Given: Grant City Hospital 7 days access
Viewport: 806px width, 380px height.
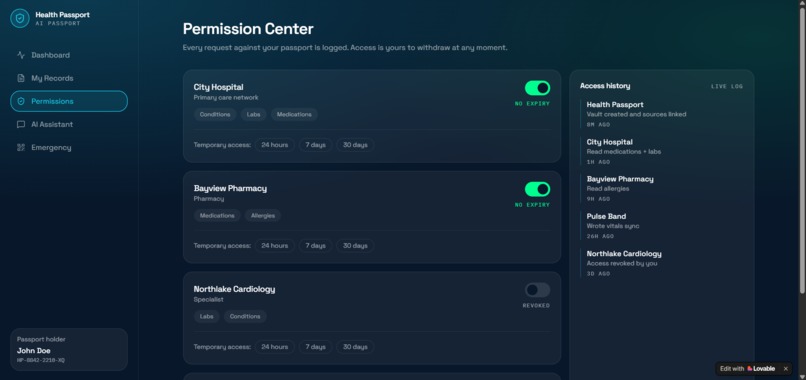Looking at the screenshot, I should 316,145.
